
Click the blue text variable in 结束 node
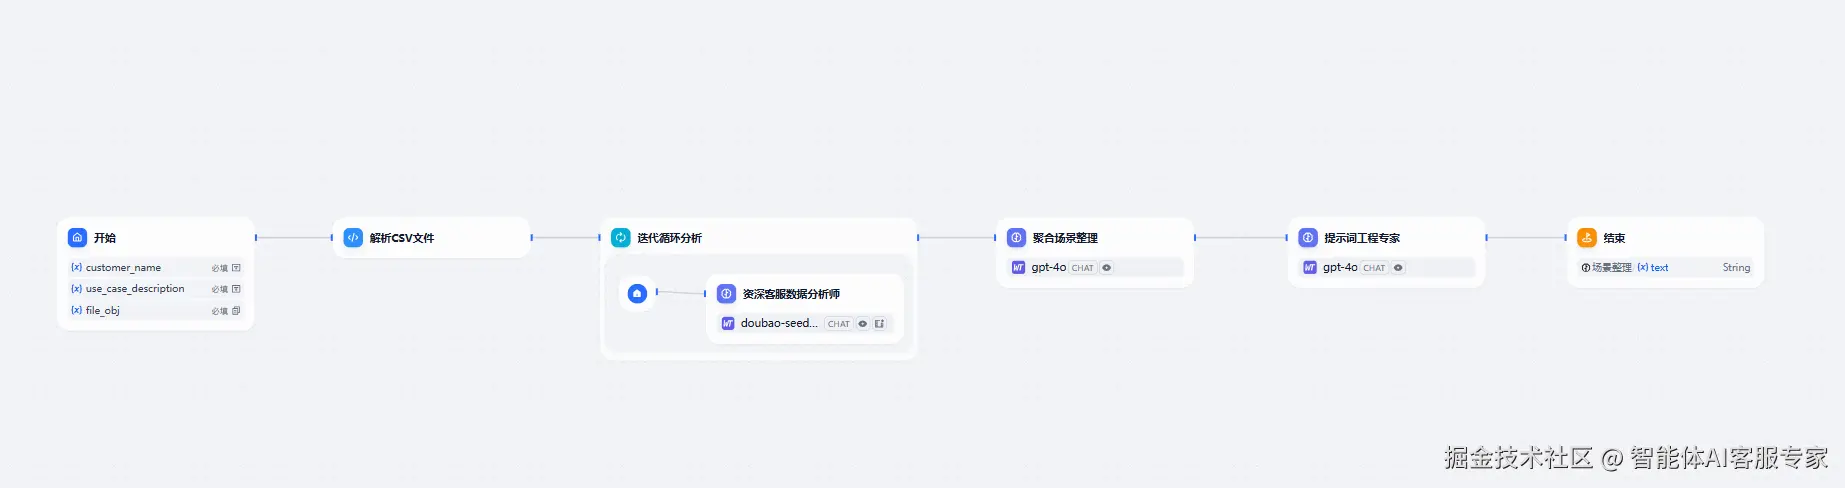click(x=1659, y=268)
